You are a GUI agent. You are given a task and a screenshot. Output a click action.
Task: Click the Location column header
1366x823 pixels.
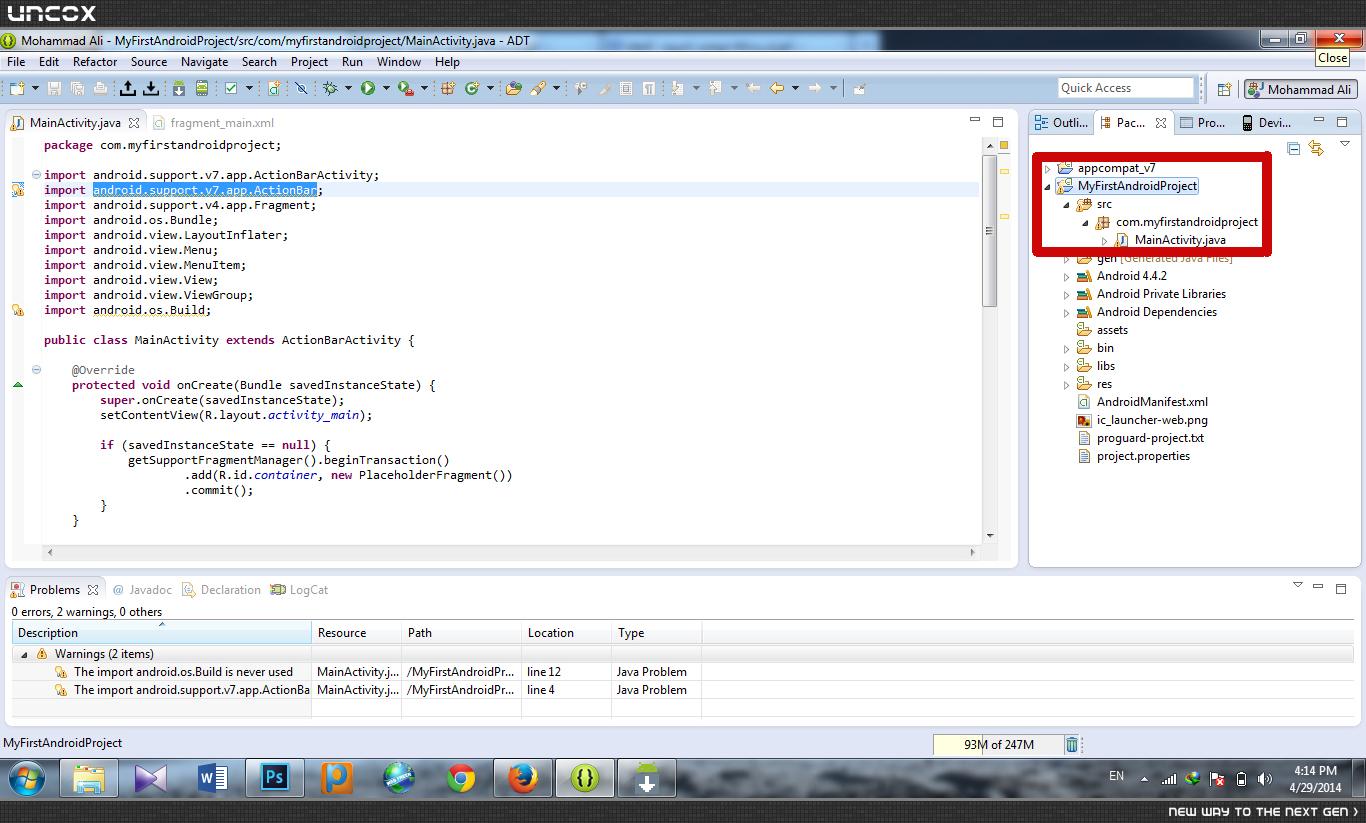566,633
